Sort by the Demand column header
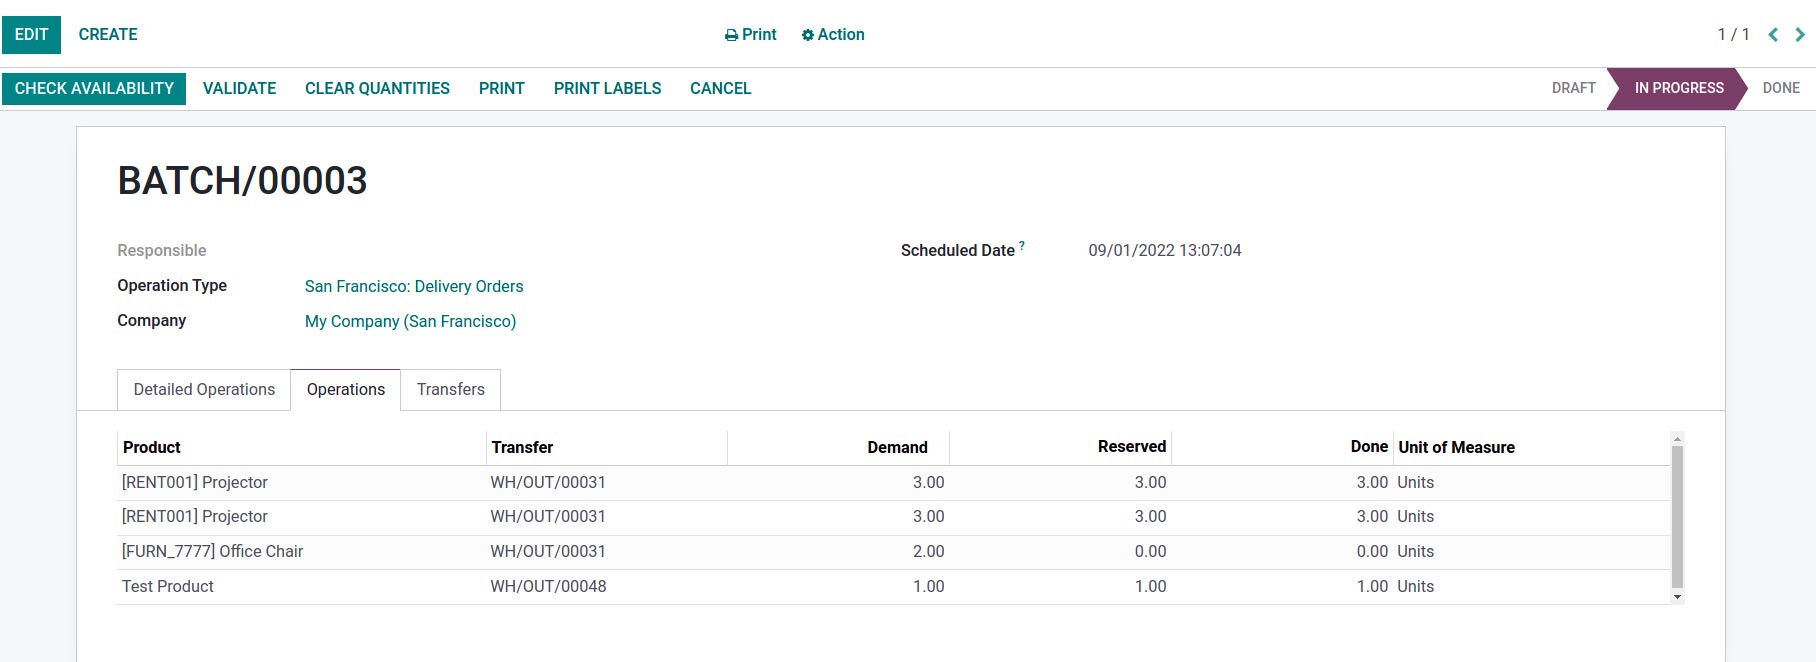The height and width of the screenshot is (662, 1816). (x=838, y=448)
